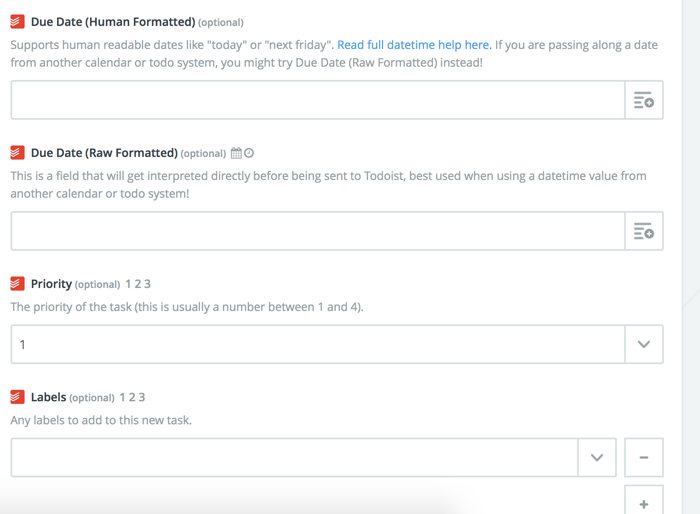Expand the Priority dropdown arrow

pyautogui.click(x=644, y=344)
